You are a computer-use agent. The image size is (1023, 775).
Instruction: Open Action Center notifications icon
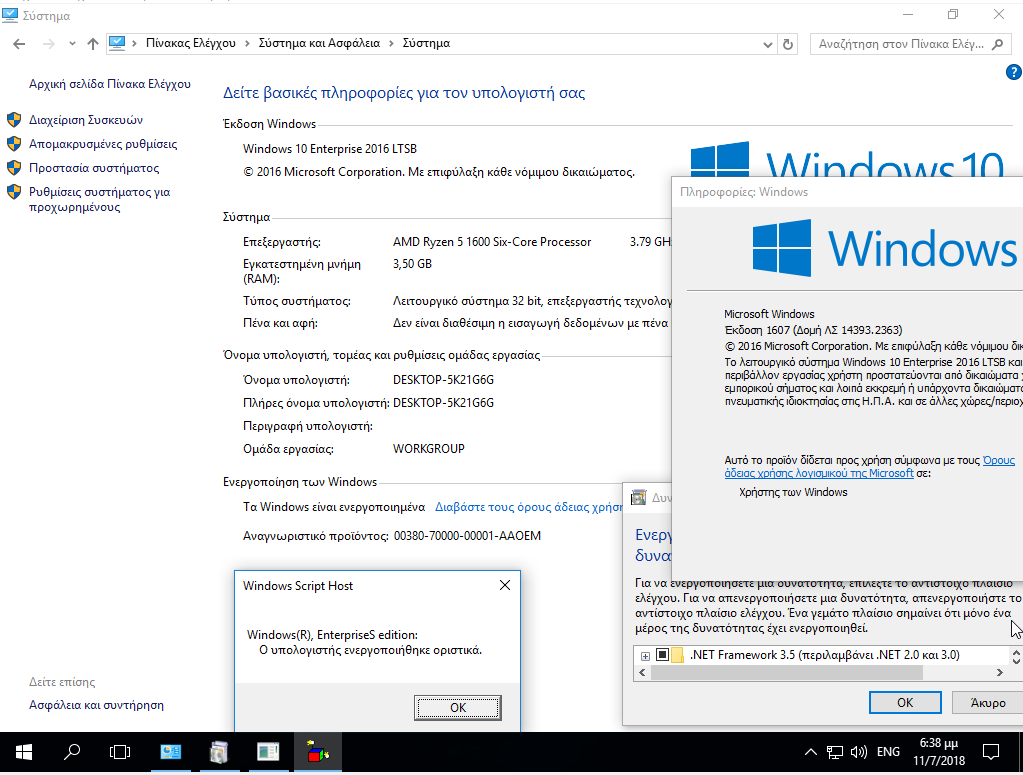pyautogui.click(x=991, y=752)
